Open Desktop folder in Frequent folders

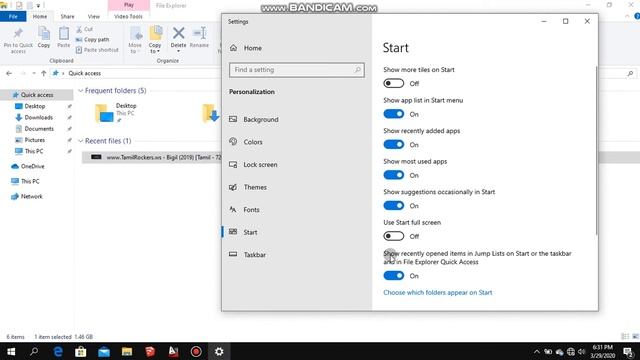point(116,113)
